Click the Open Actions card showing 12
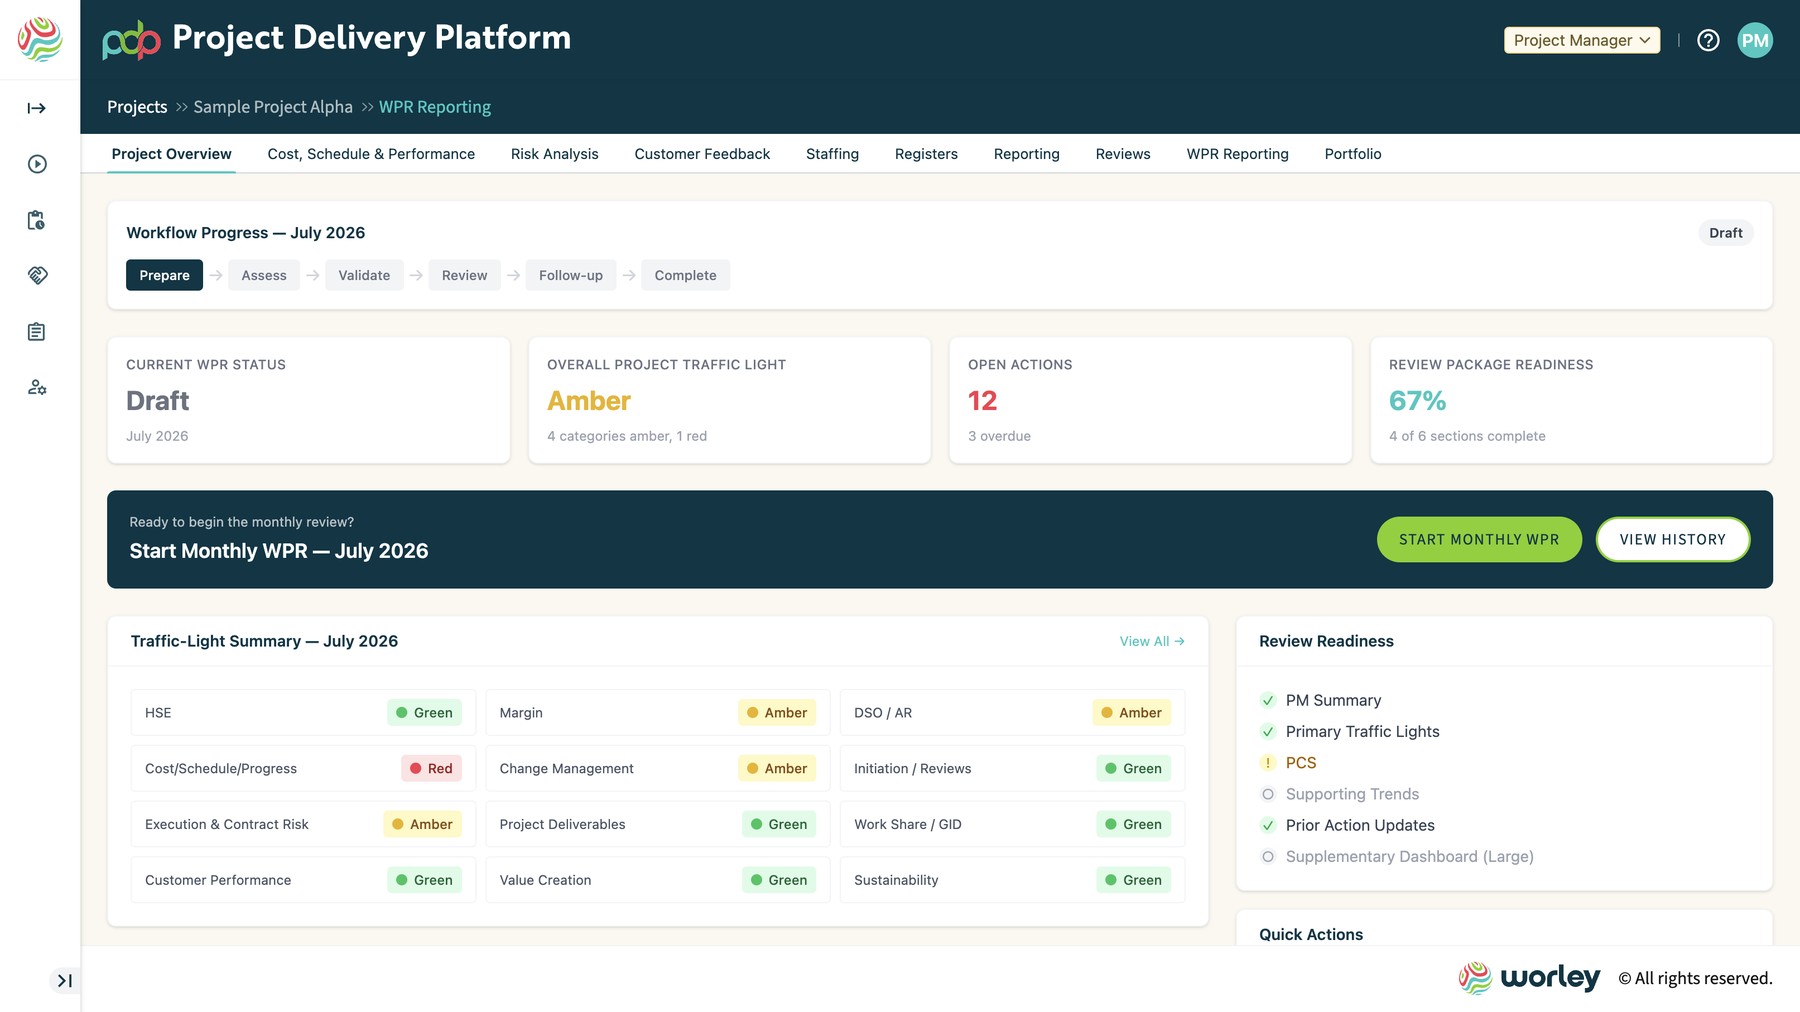The height and width of the screenshot is (1012, 1800). [x=1150, y=400]
